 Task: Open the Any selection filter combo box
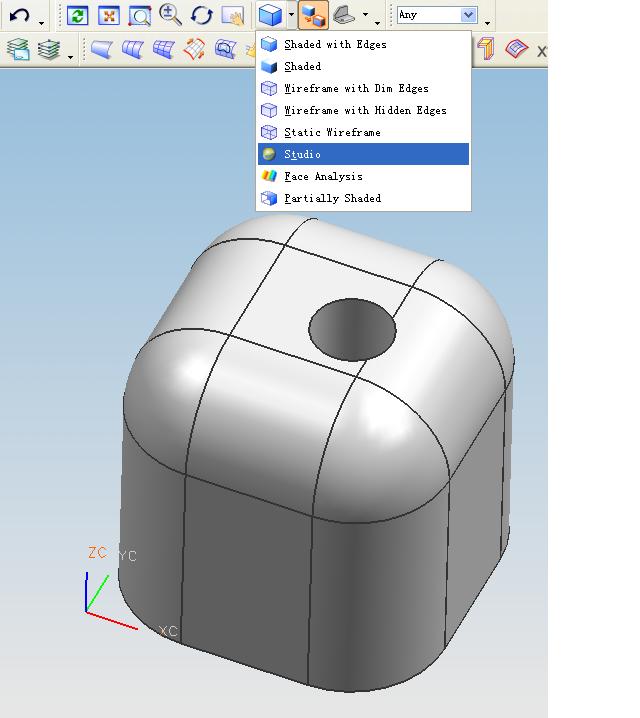[x=437, y=15]
